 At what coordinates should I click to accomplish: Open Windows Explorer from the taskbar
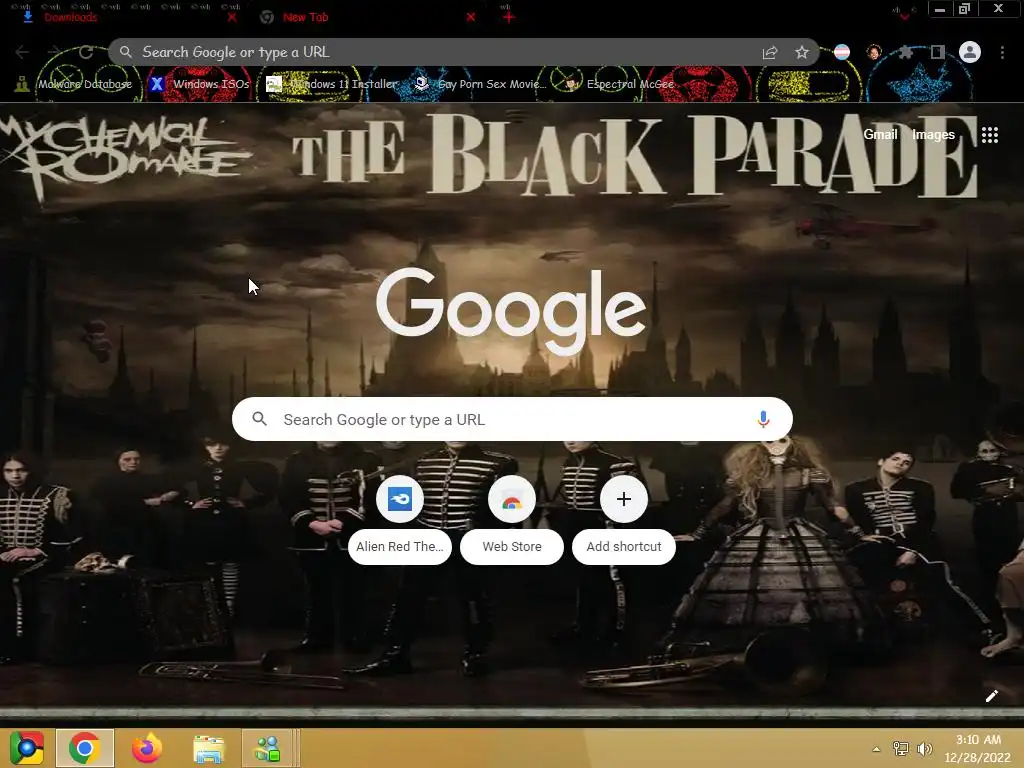click(x=208, y=748)
